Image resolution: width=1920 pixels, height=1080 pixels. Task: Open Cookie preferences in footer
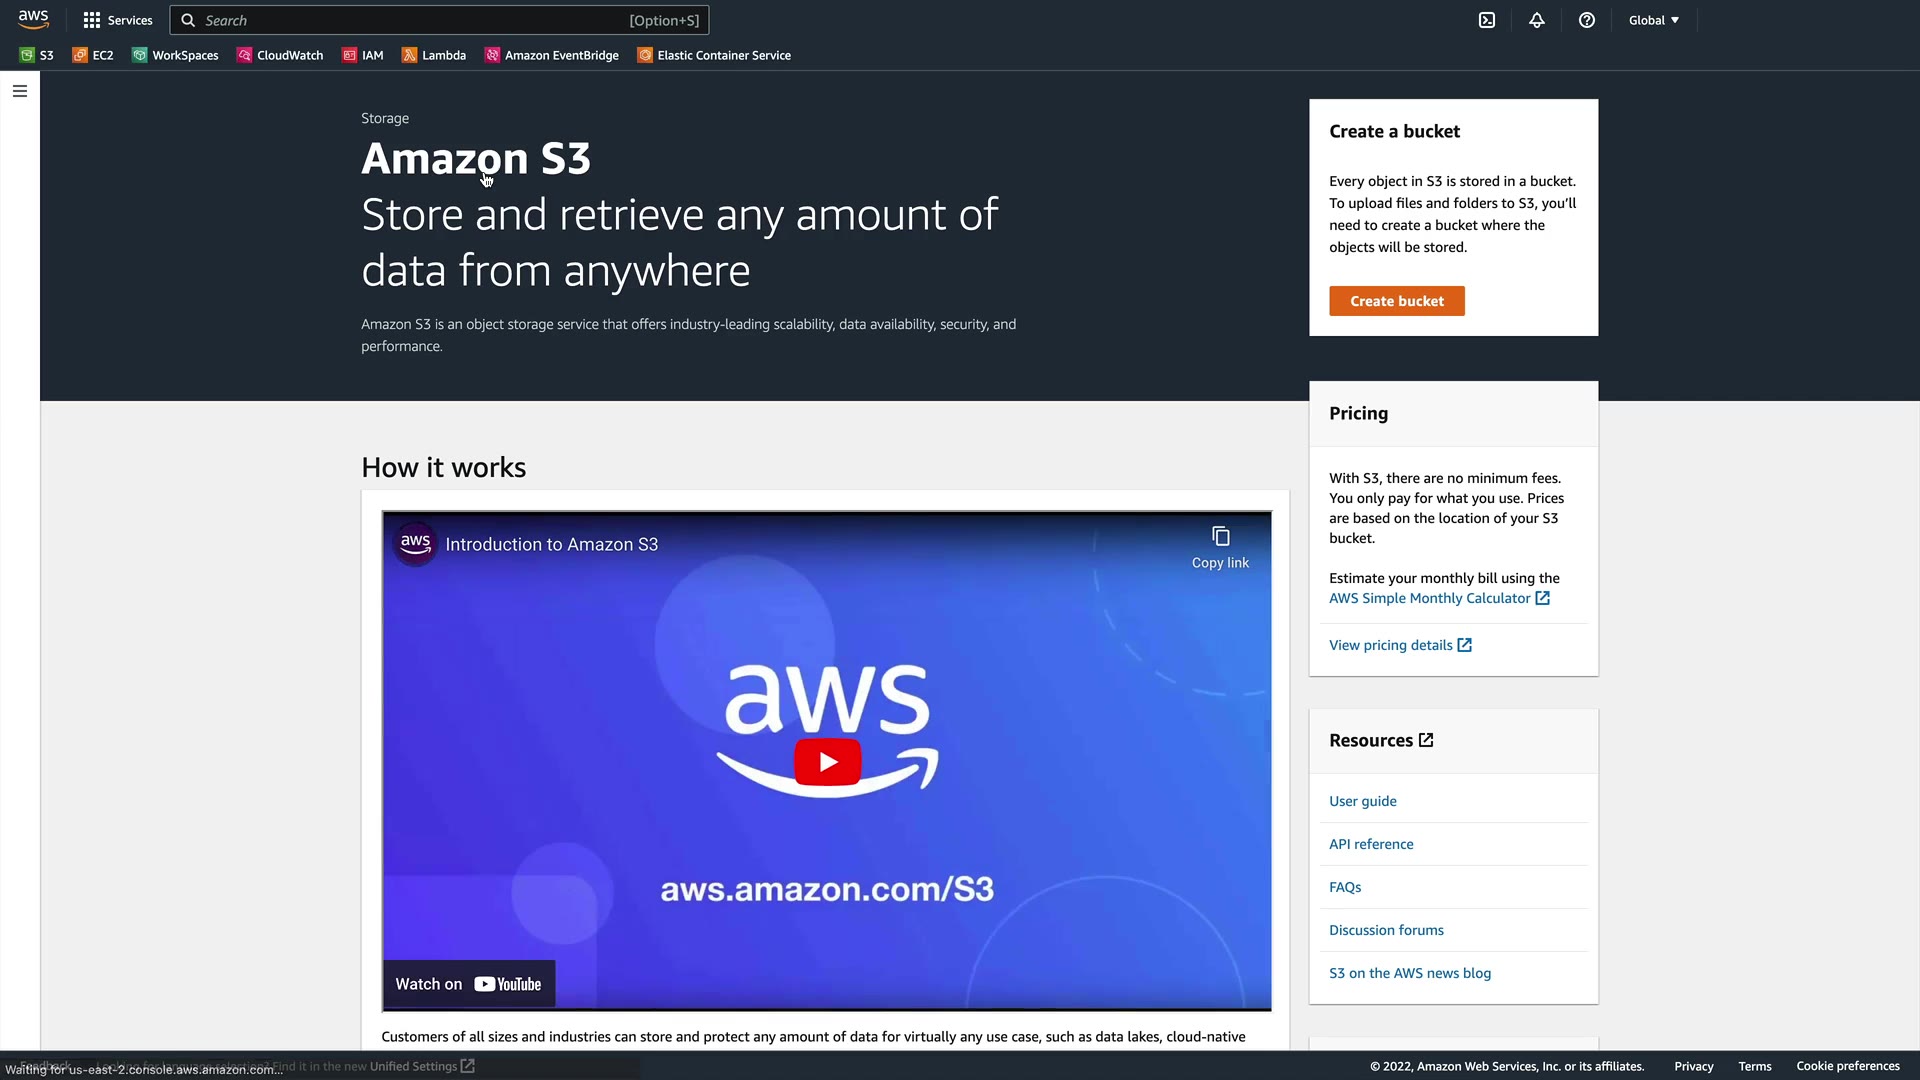1847,1066
